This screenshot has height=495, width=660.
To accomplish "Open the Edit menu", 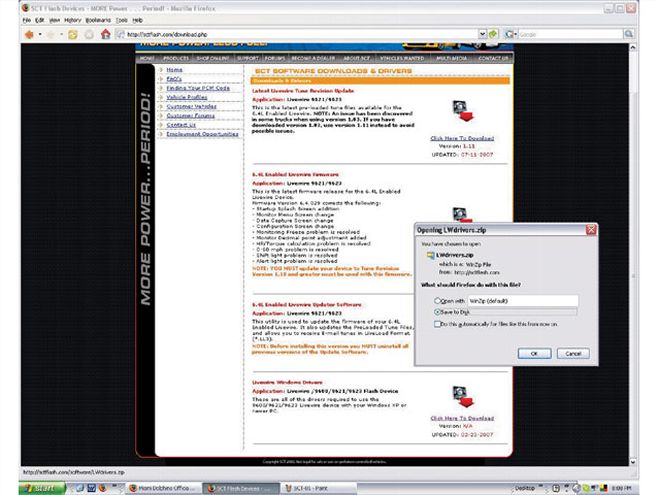I will (x=40, y=20).
